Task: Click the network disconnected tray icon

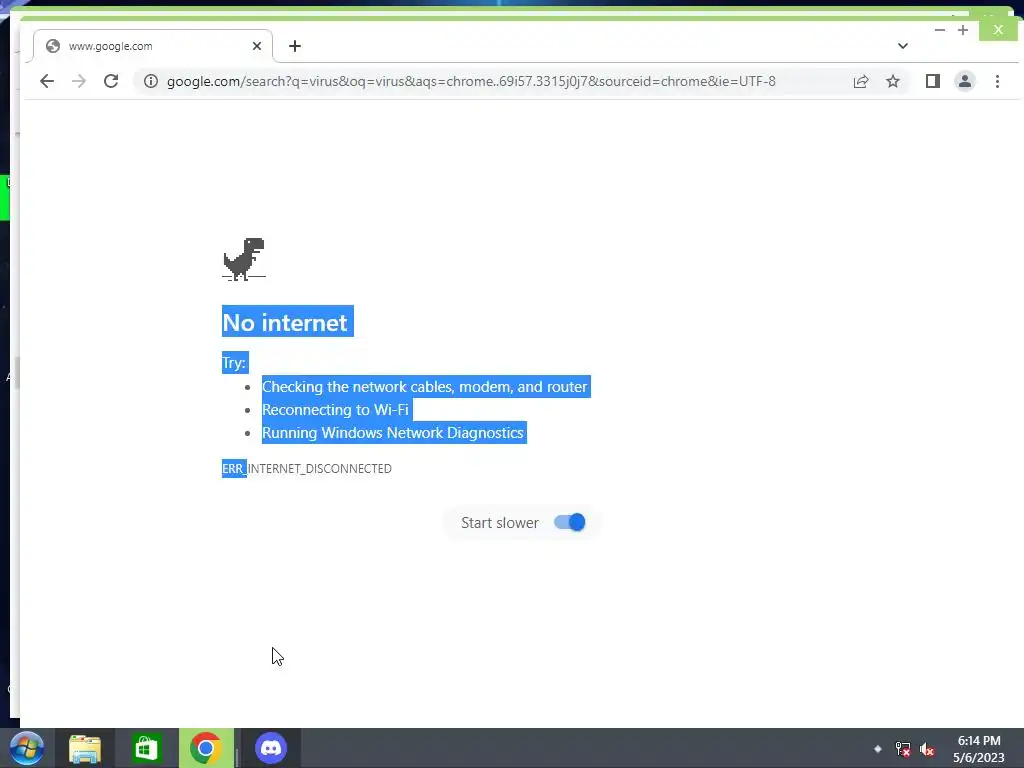Action: (903, 749)
